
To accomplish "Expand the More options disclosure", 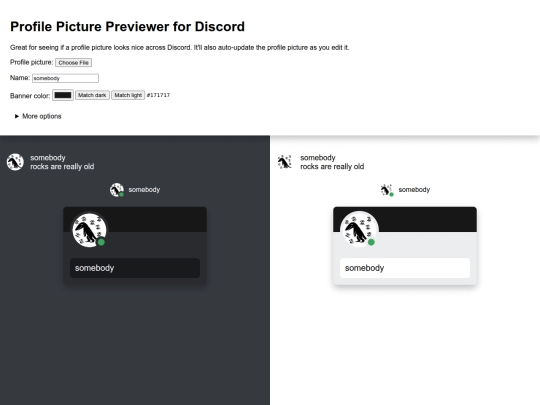I will pos(38,116).
